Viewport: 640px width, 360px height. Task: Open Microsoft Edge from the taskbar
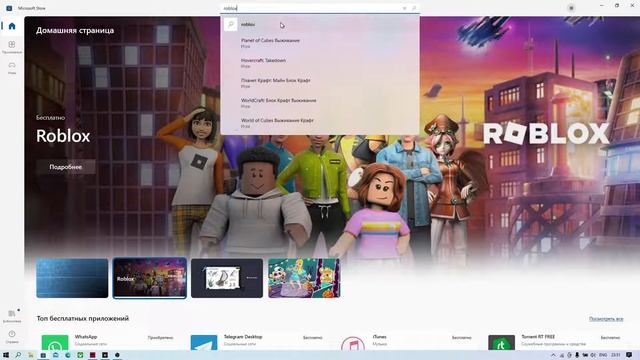[68, 355]
